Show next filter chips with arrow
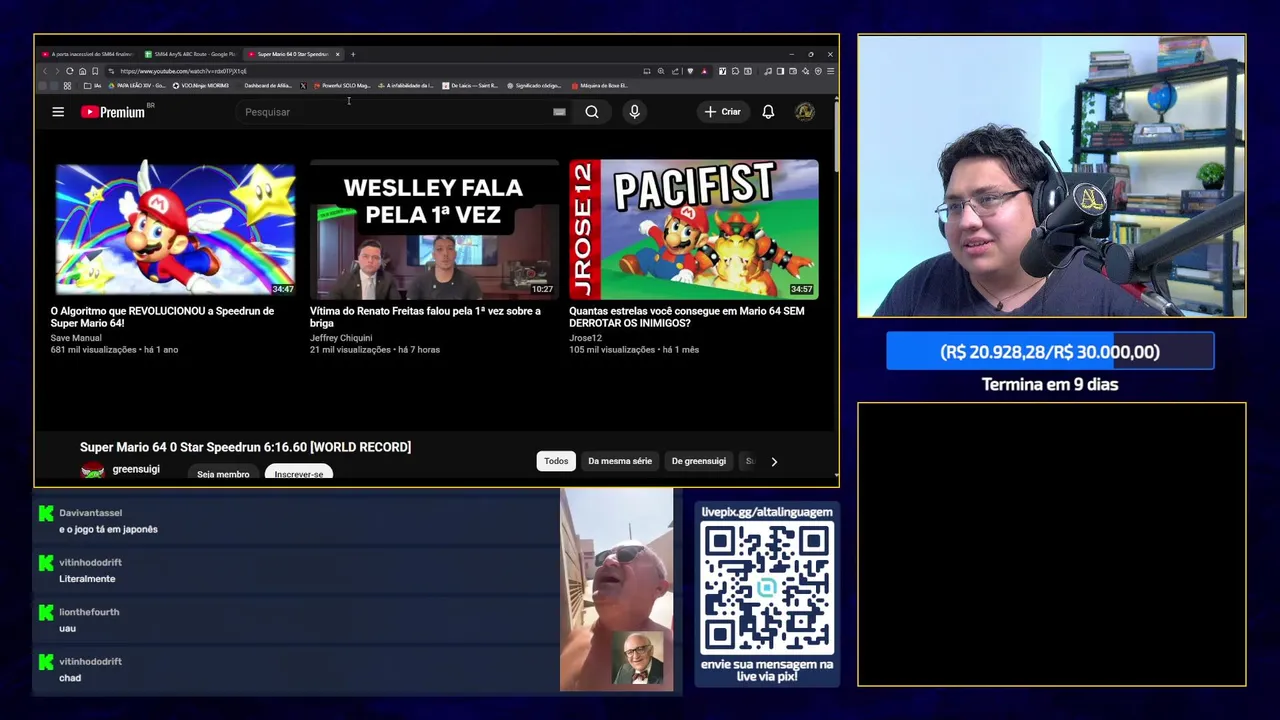 774,461
